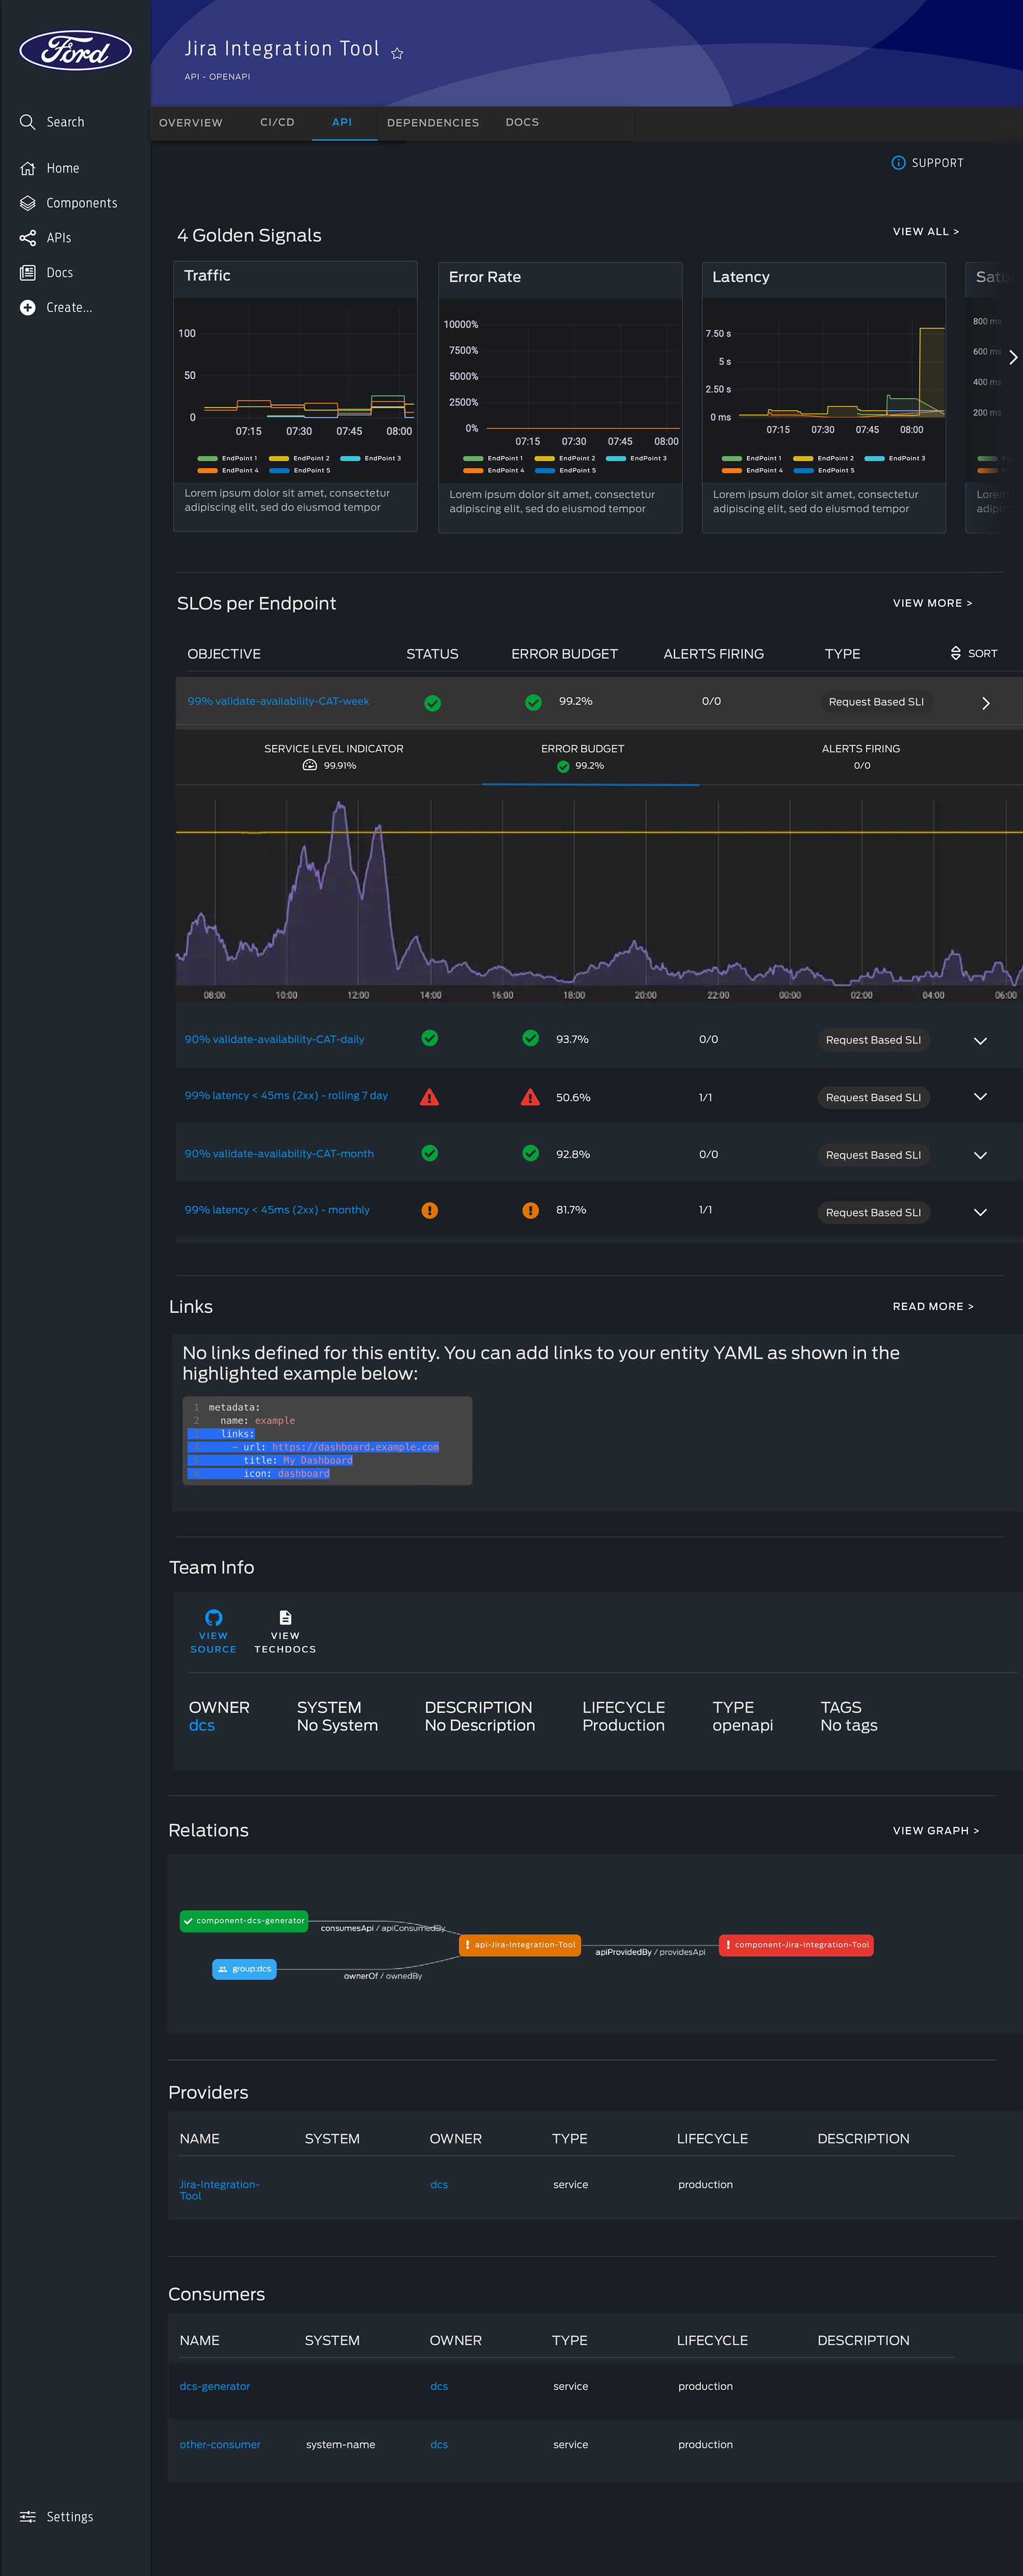Click orange error budget icon at 81.7%
Screen dimensions: 1023x2576
530,1210
